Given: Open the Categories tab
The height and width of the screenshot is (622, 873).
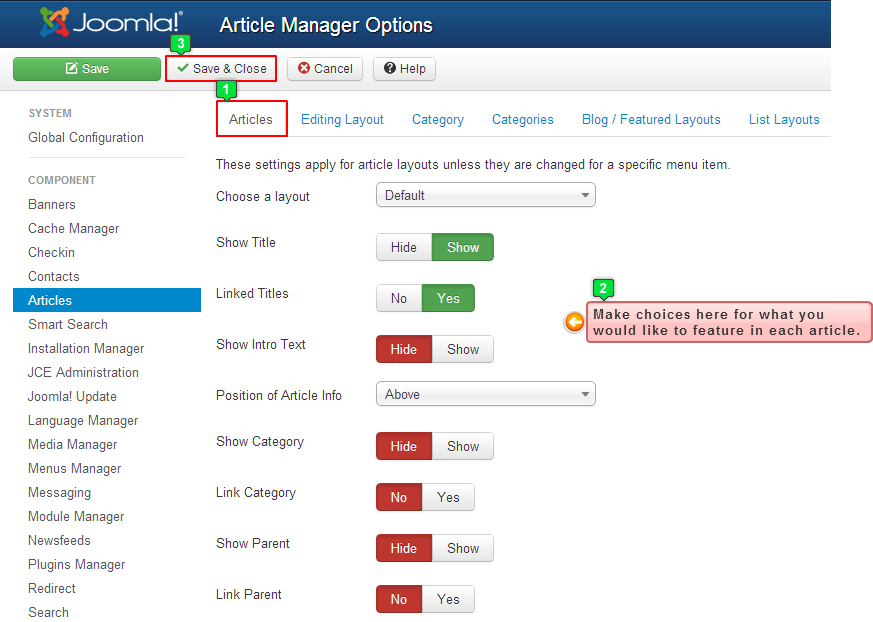Looking at the screenshot, I should tap(522, 119).
